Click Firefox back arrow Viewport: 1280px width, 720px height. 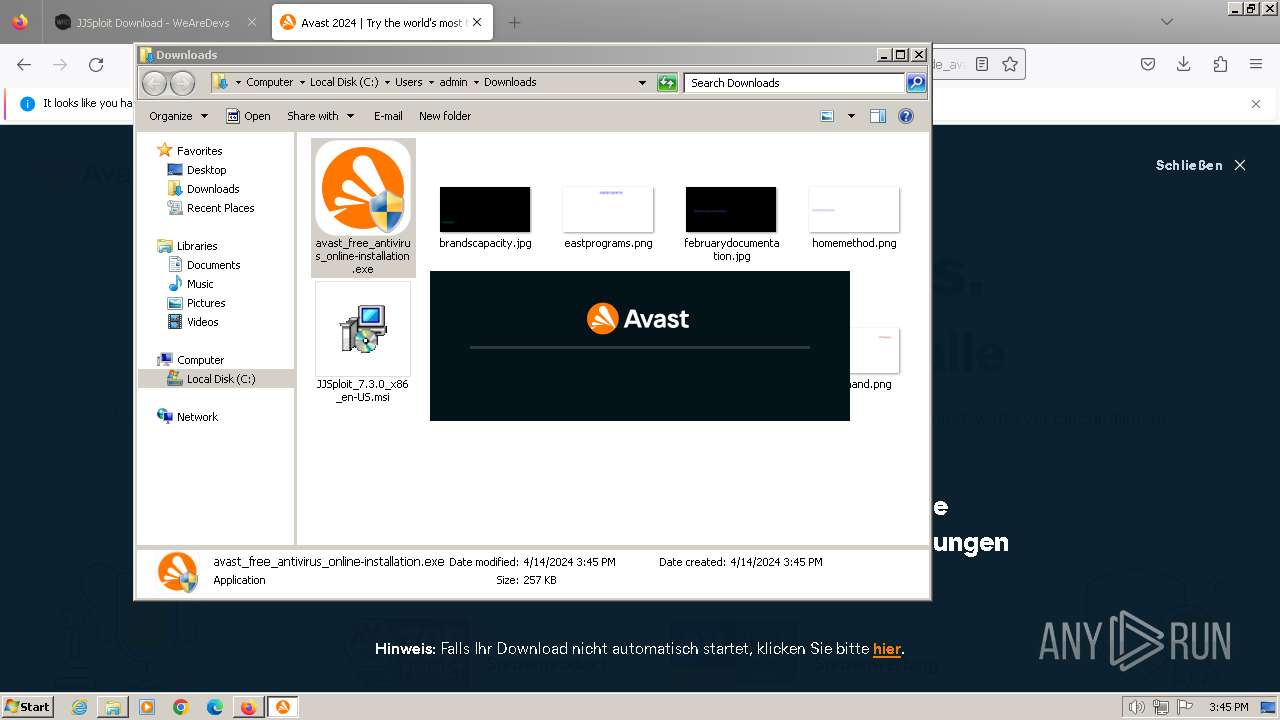[24, 64]
